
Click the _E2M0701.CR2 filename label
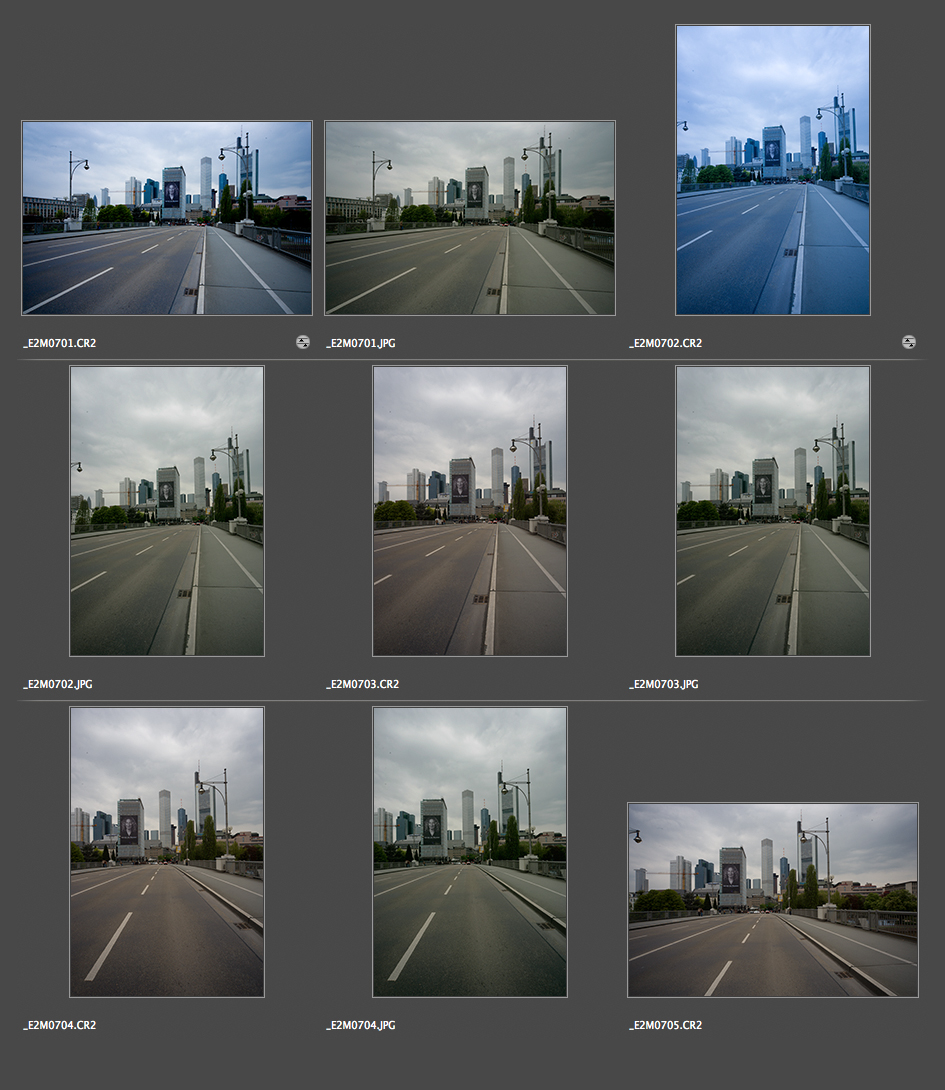pos(60,343)
